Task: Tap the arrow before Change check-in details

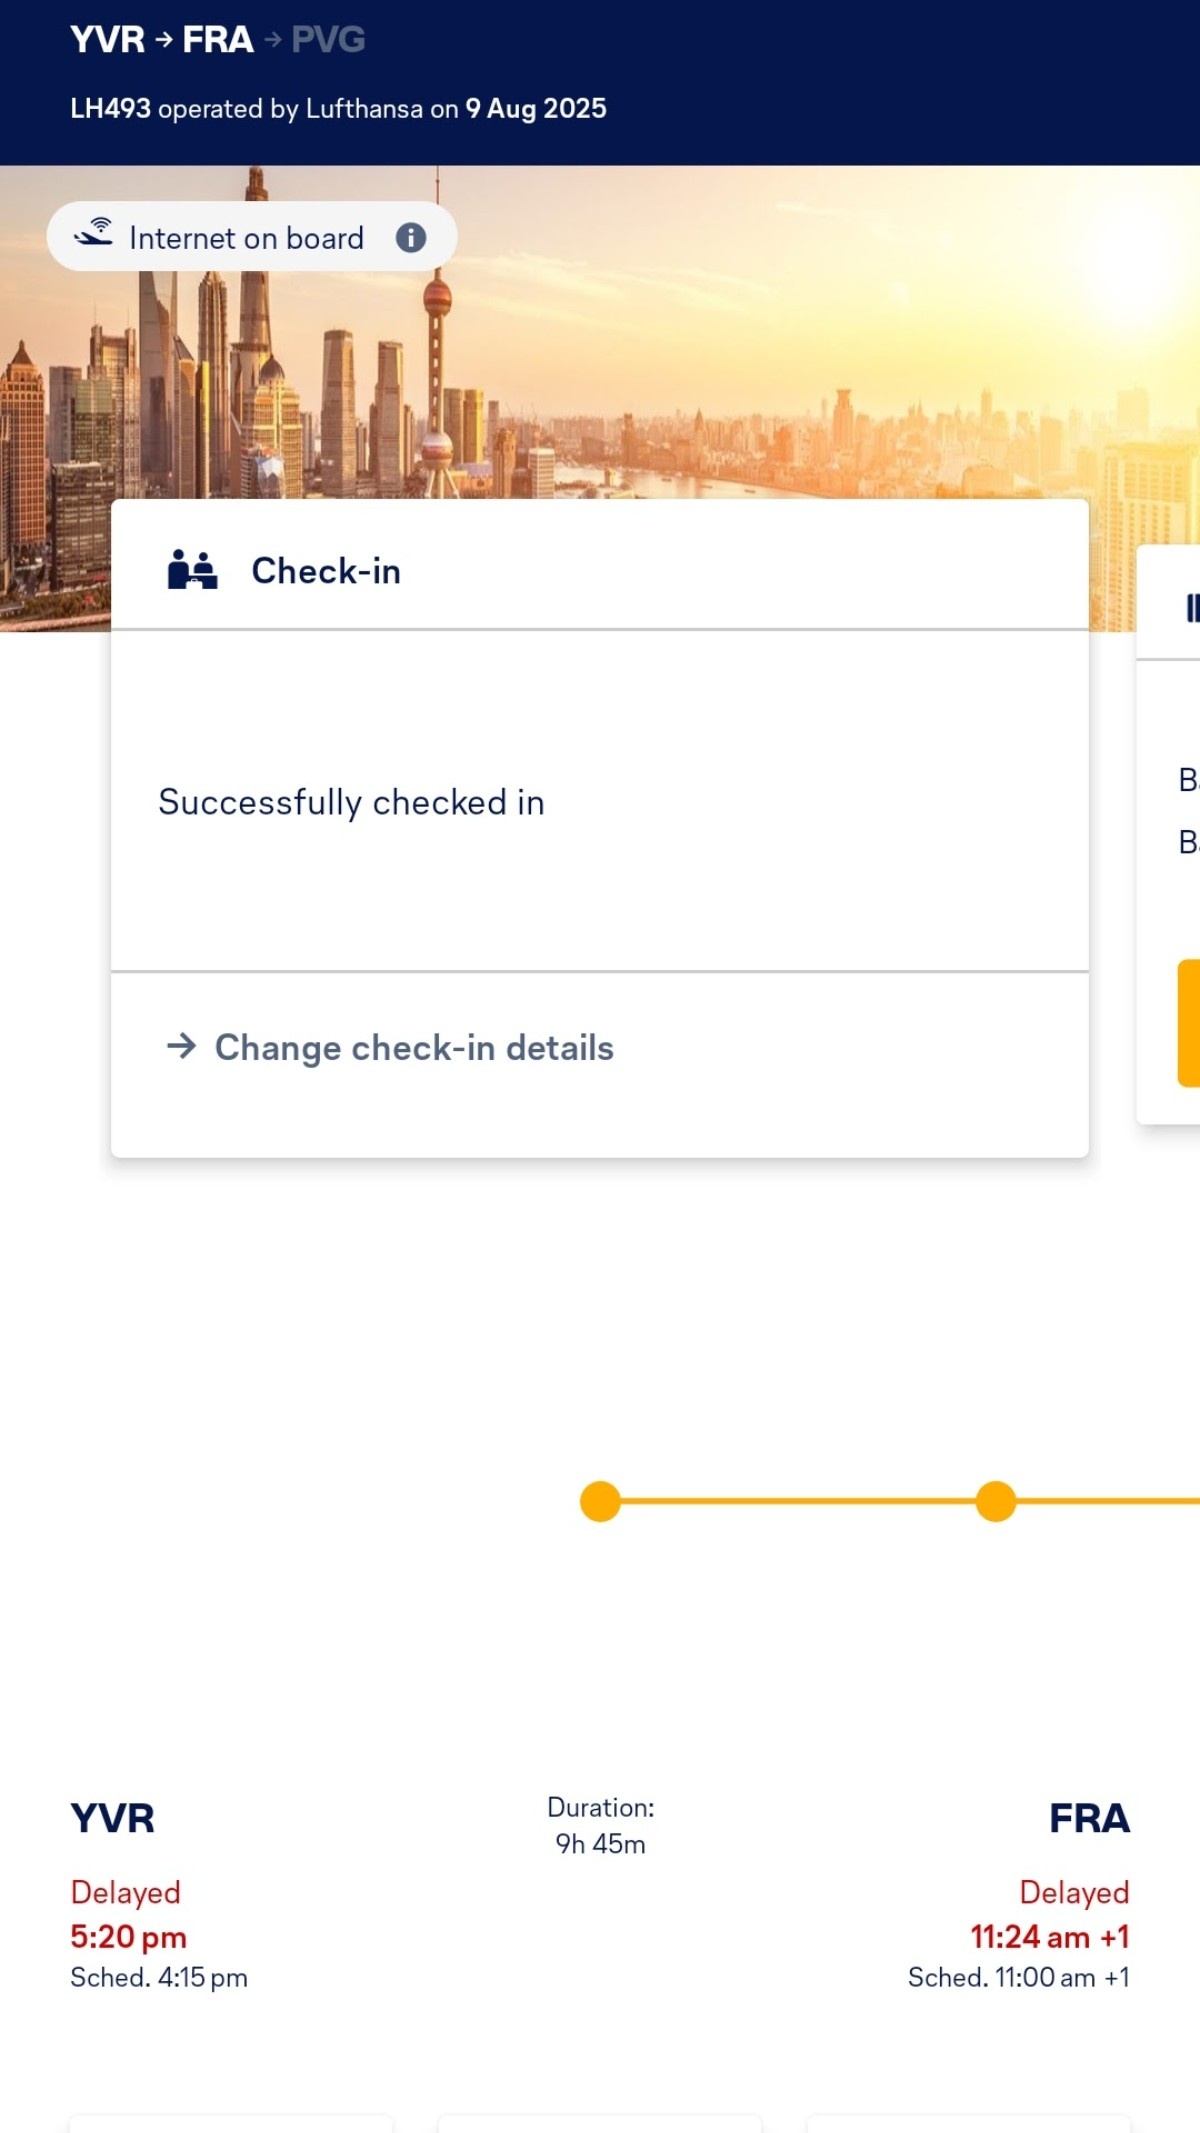Action: (x=182, y=1046)
